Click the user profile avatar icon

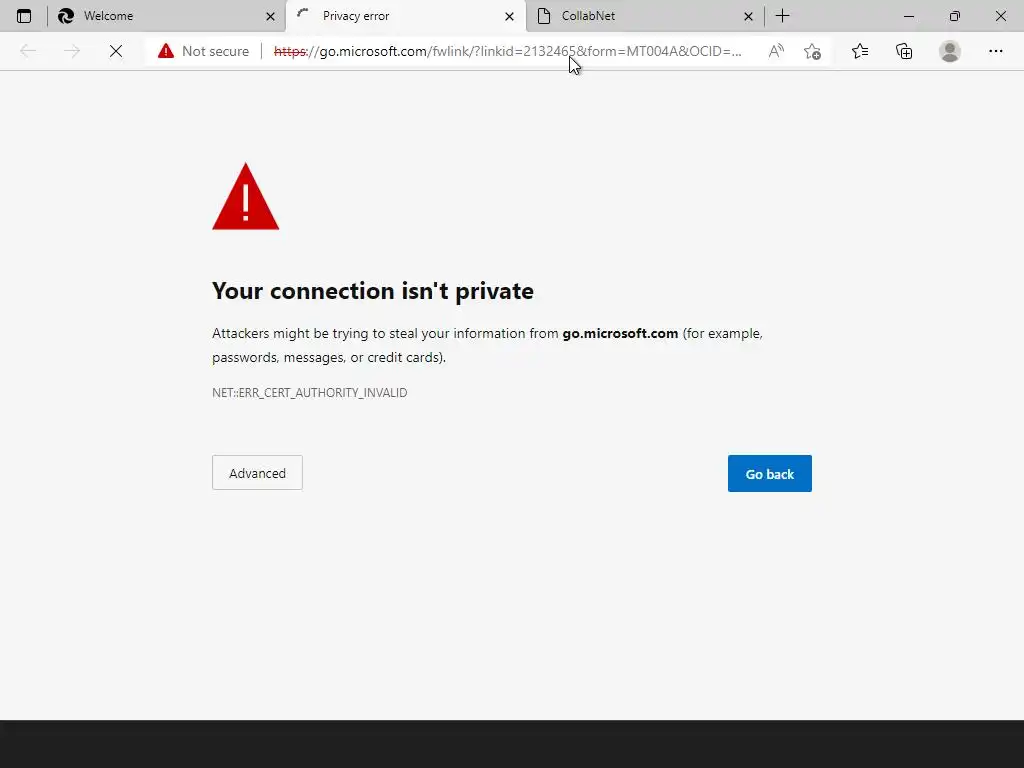tap(950, 51)
